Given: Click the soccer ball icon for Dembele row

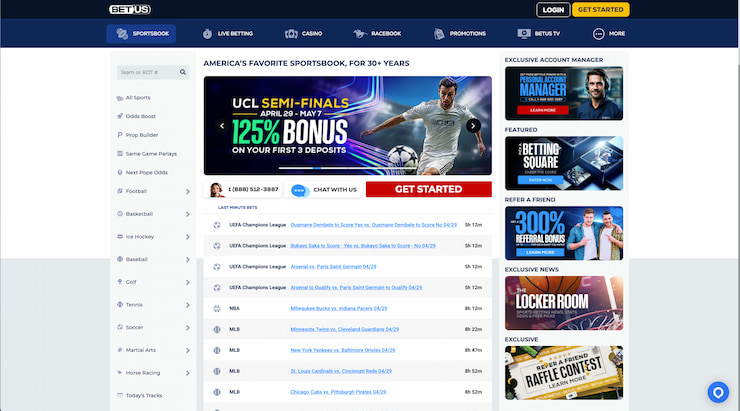Looking at the screenshot, I should [x=217, y=225].
